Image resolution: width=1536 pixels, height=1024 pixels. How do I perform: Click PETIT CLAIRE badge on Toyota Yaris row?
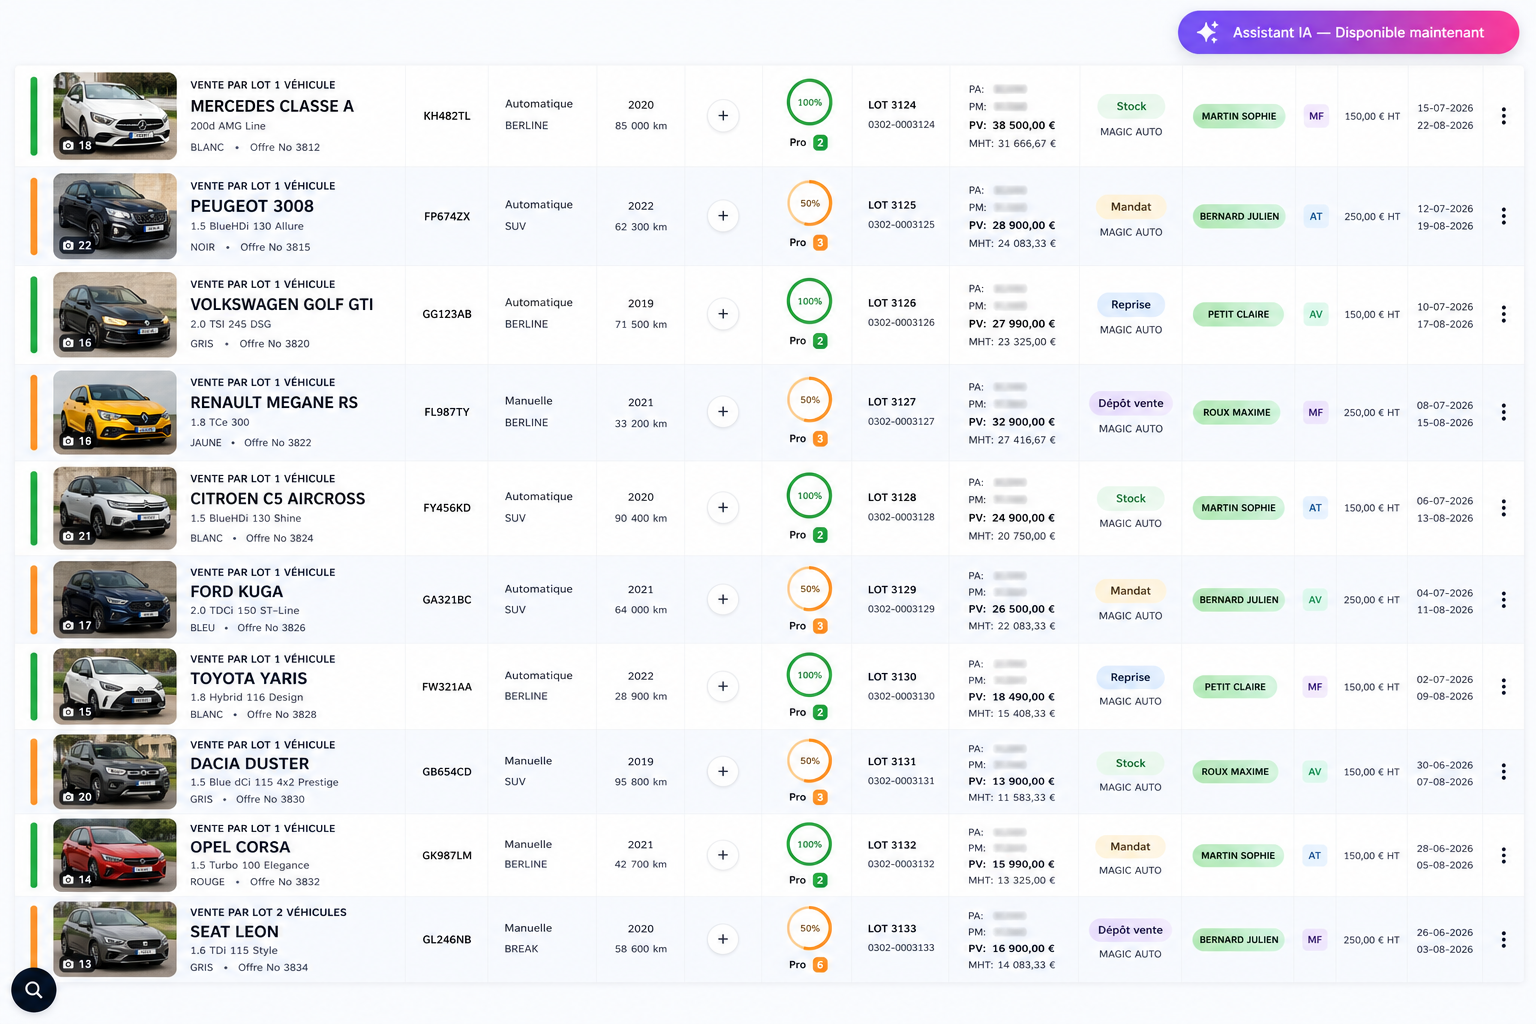click(x=1235, y=687)
